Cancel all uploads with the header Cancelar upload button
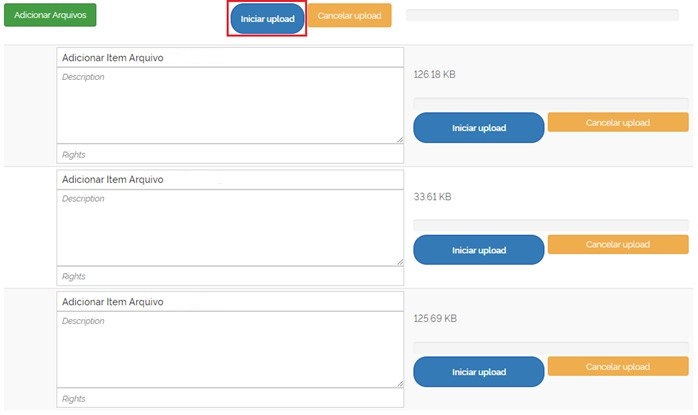Viewport: 698px width, 415px height. pyautogui.click(x=349, y=16)
